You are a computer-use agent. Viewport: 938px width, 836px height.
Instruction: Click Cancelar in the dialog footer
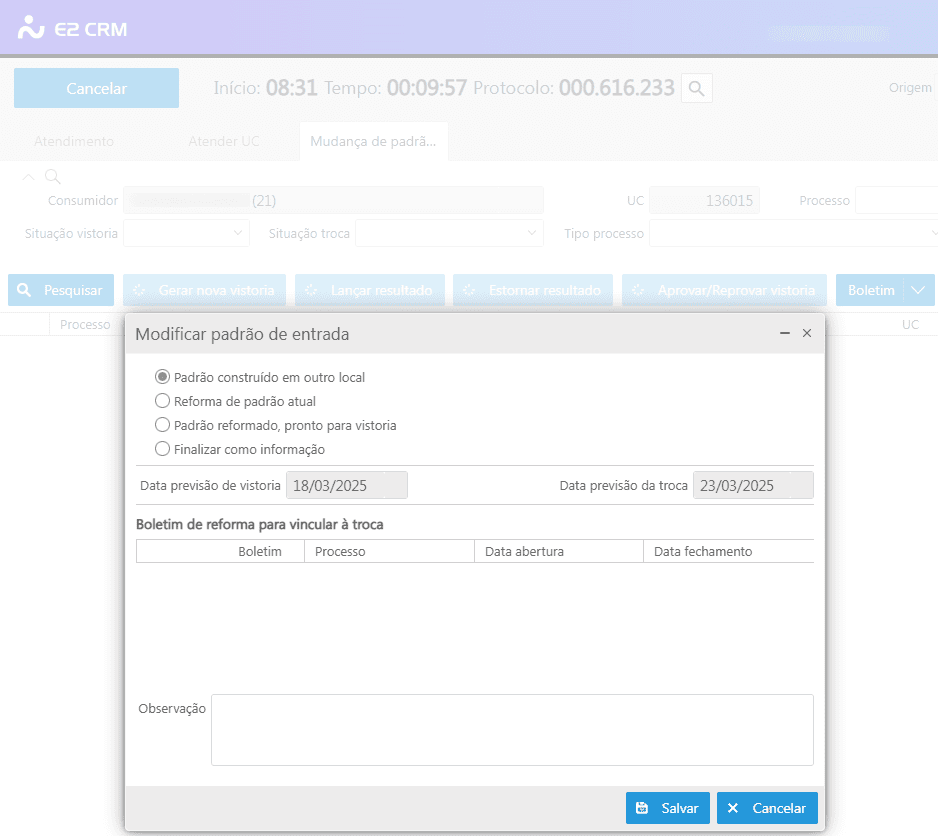pos(767,808)
